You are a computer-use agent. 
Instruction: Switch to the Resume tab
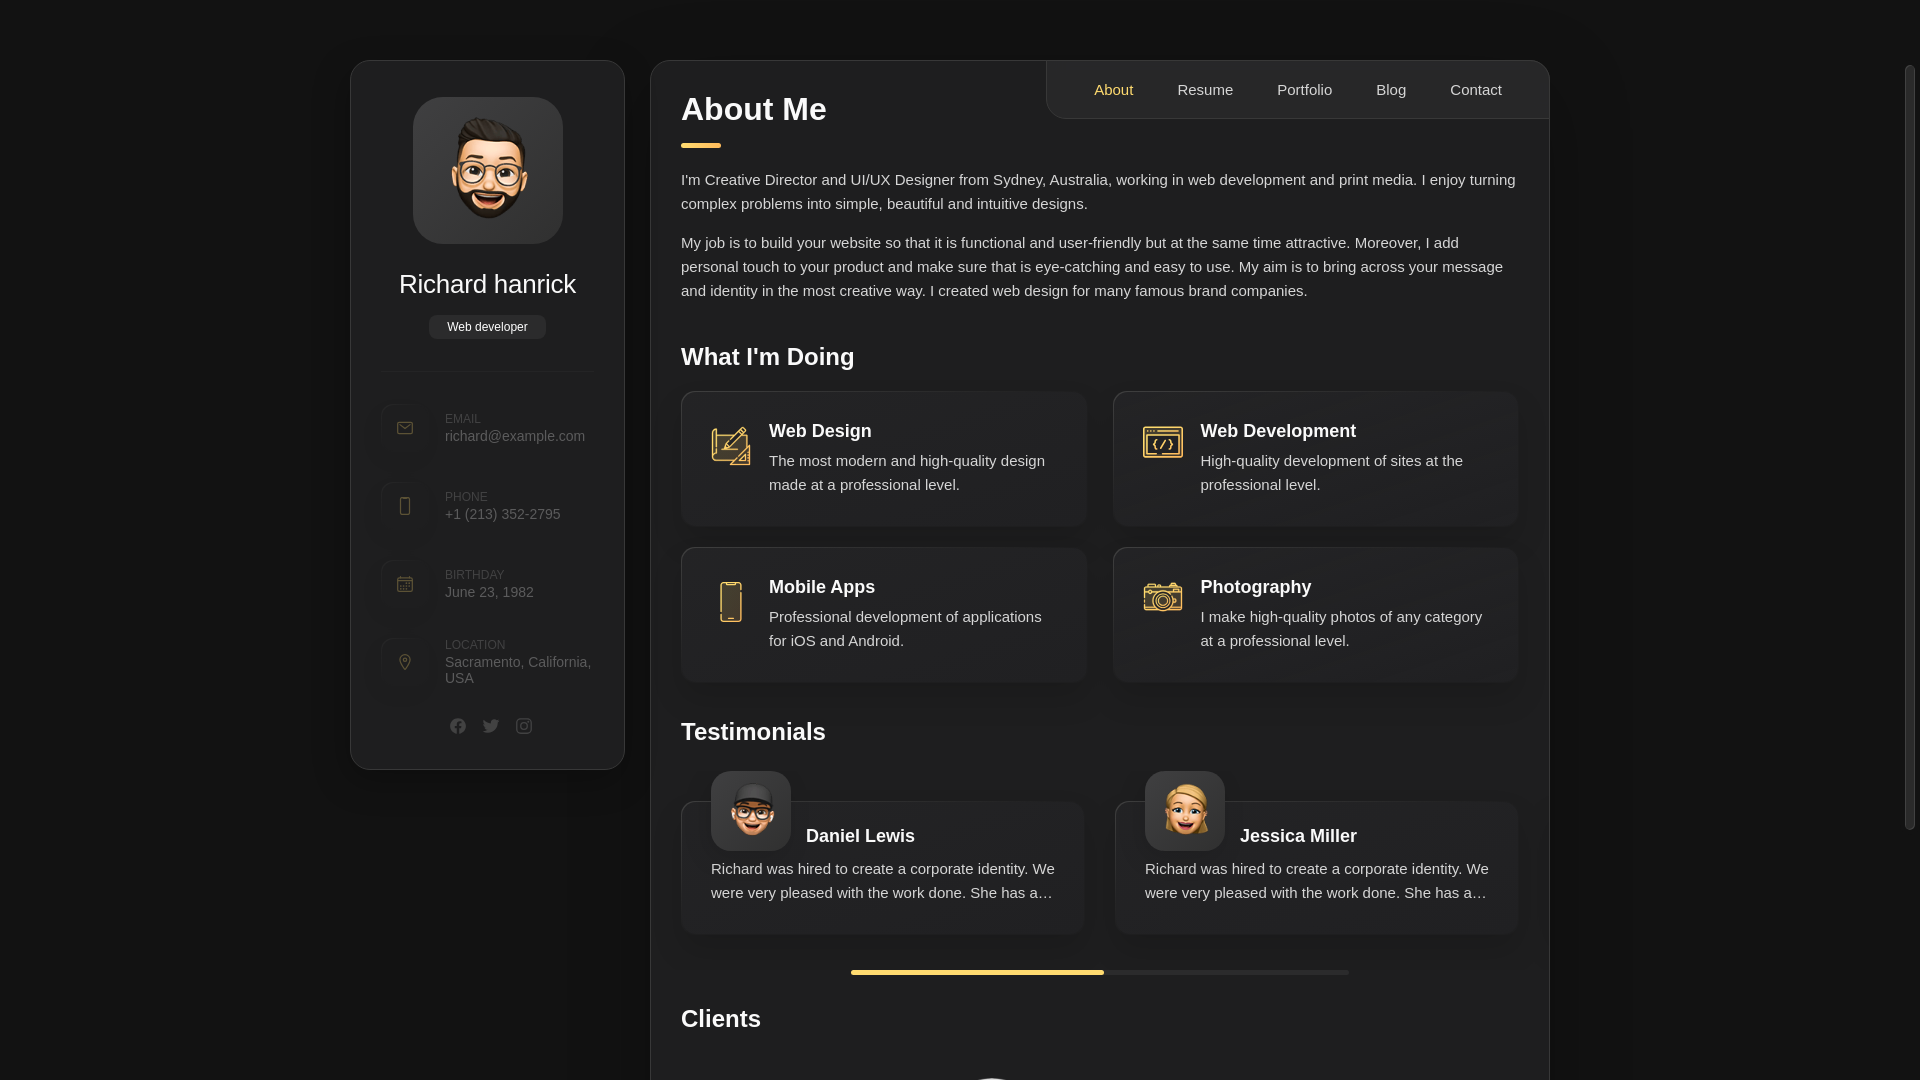pyautogui.click(x=1205, y=90)
